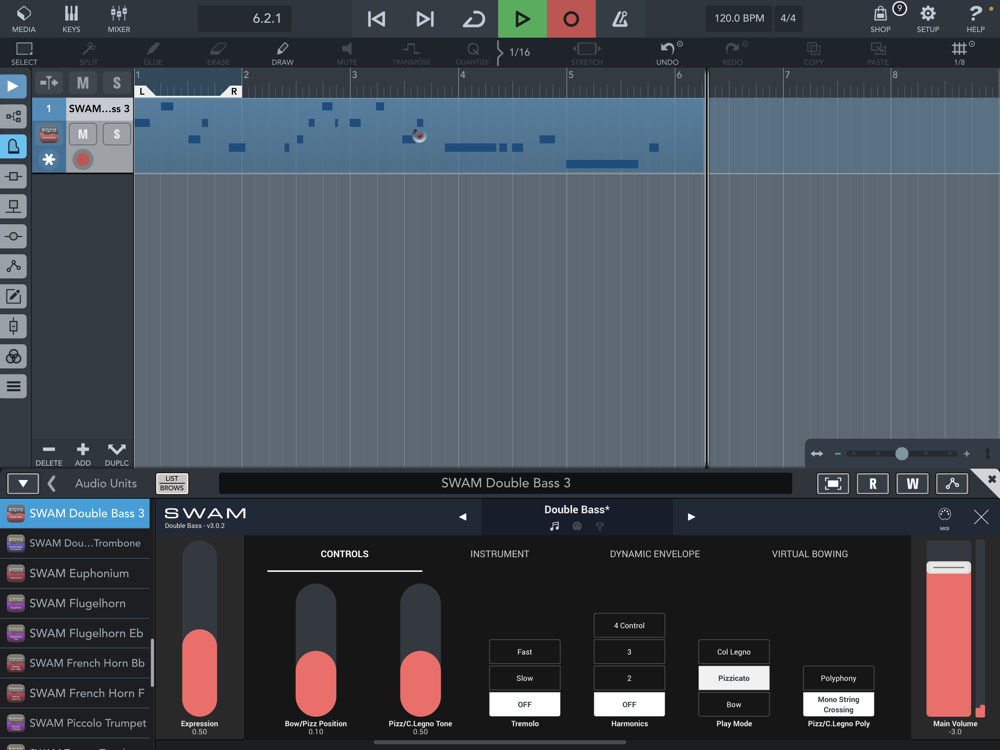Open quantize grid 1/16 selector
The width and height of the screenshot is (1000, 750).
[x=519, y=52]
